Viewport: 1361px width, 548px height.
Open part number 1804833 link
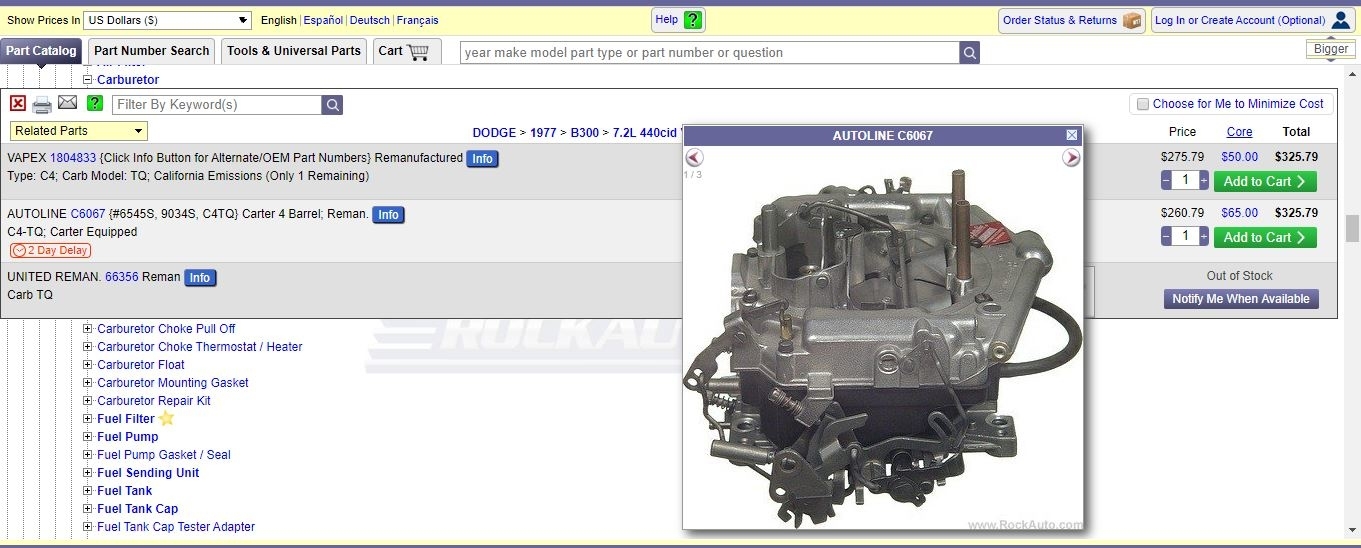point(73,158)
